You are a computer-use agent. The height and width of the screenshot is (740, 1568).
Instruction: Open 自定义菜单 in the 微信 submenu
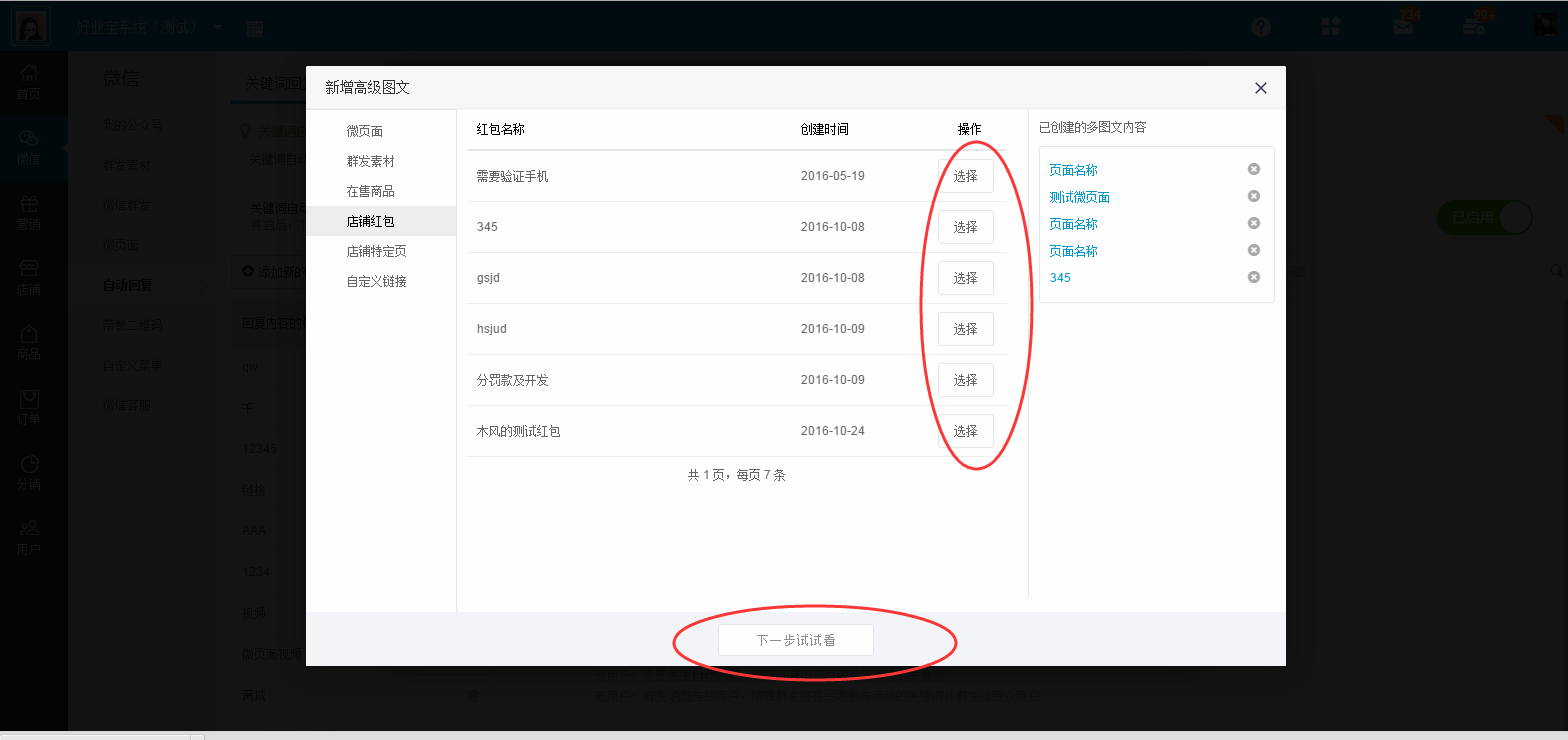pyautogui.click(x=132, y=365)
